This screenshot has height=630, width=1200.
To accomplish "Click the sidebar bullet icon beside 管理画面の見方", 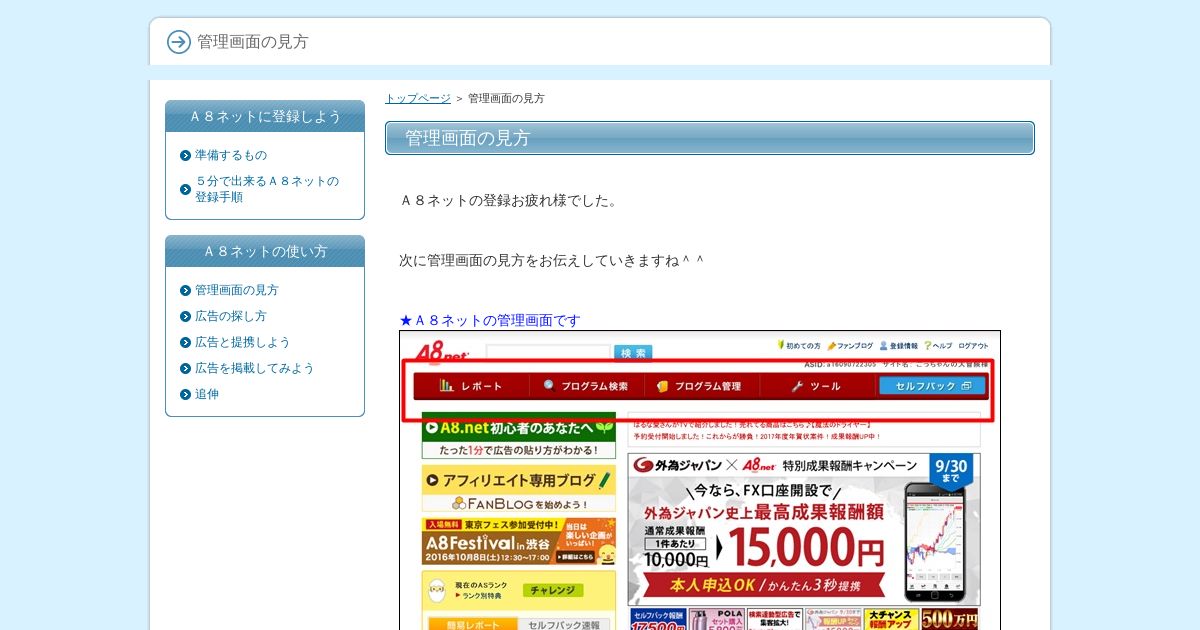I will [x=185, y=291].
